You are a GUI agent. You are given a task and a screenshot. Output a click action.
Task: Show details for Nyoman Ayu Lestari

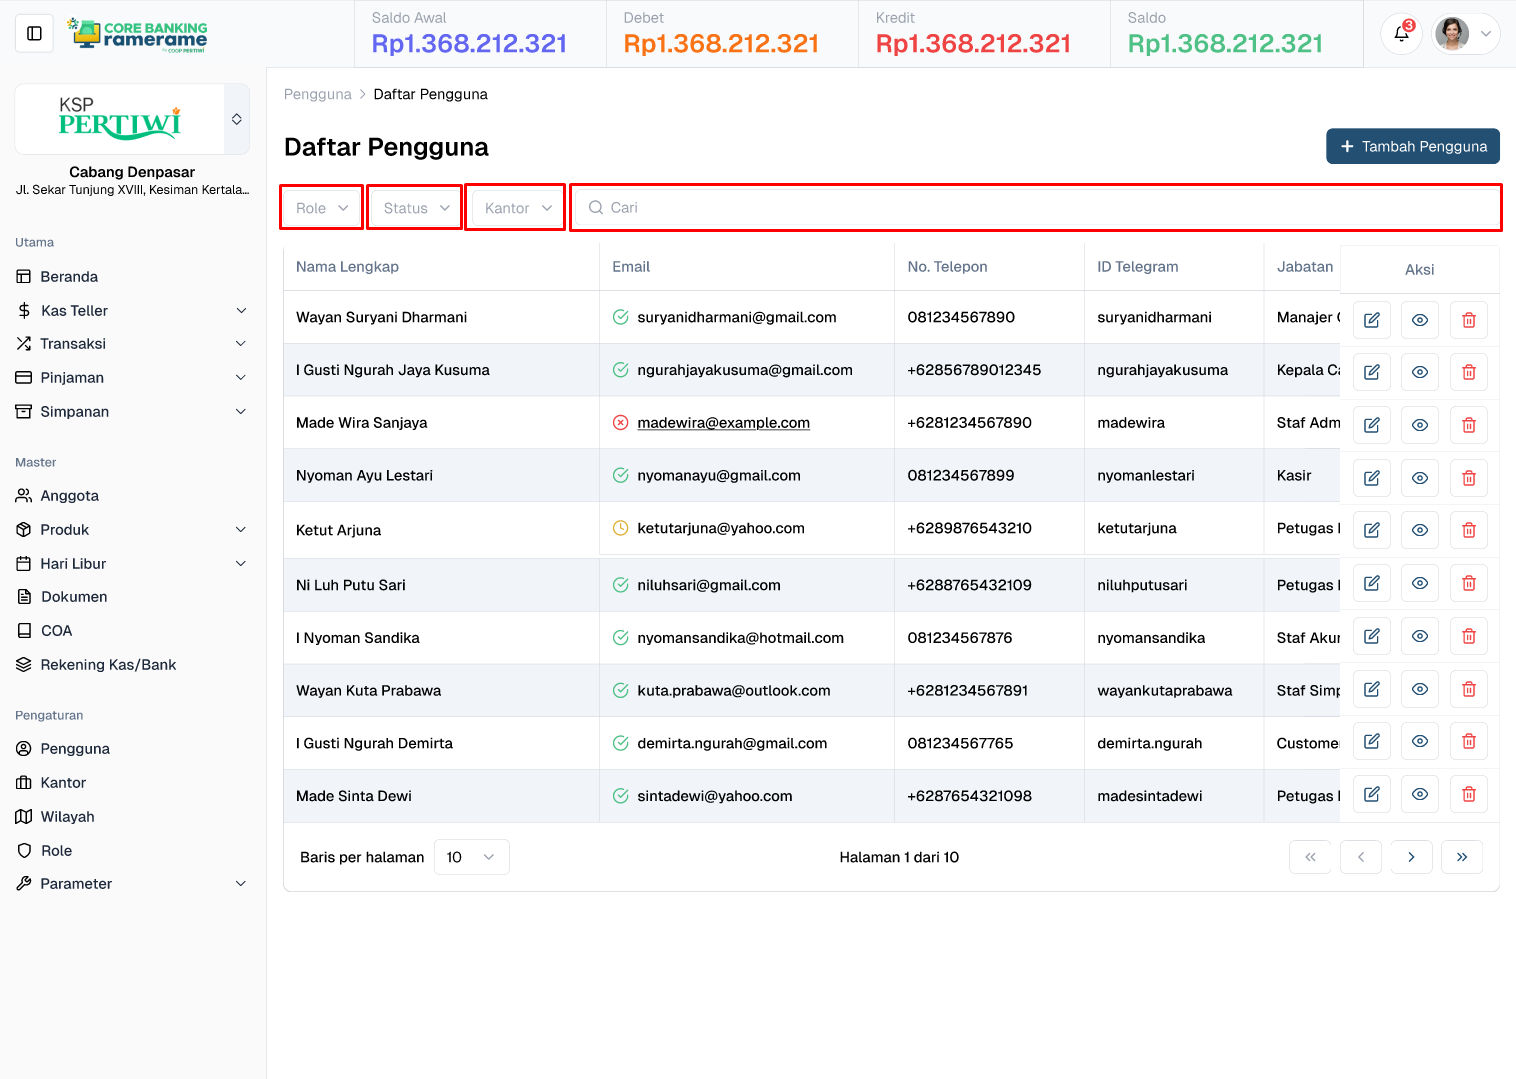[1419, 478]
